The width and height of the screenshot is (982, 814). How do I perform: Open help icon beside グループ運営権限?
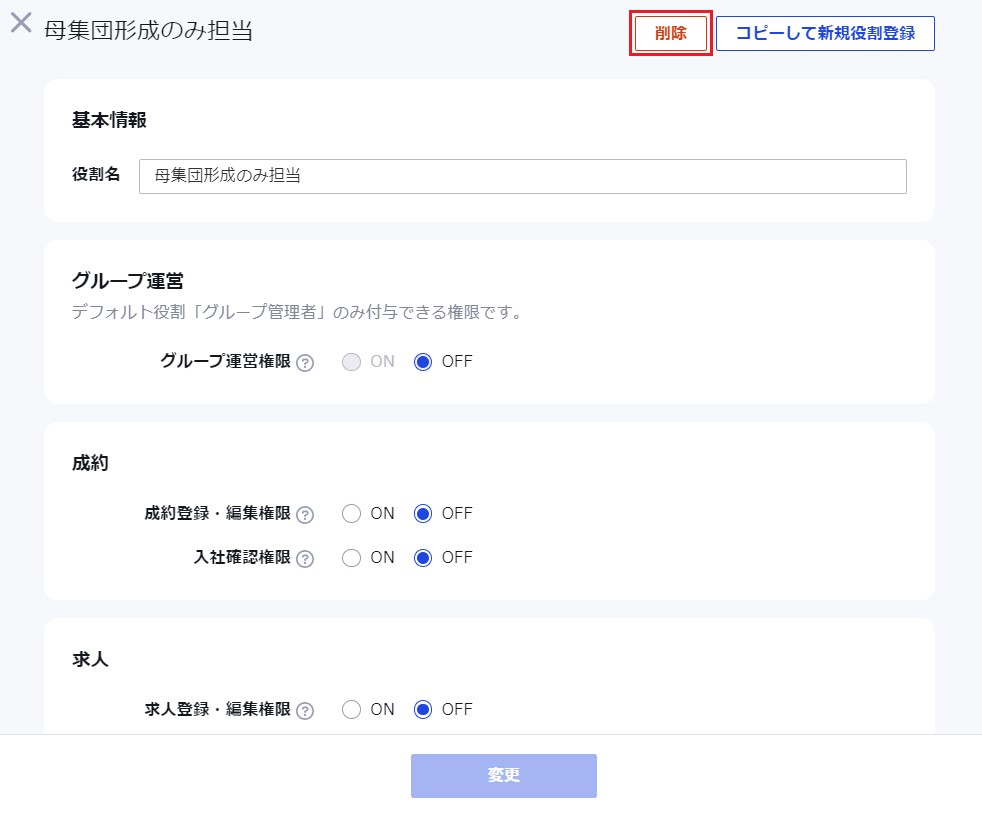(x=305, y=363)
